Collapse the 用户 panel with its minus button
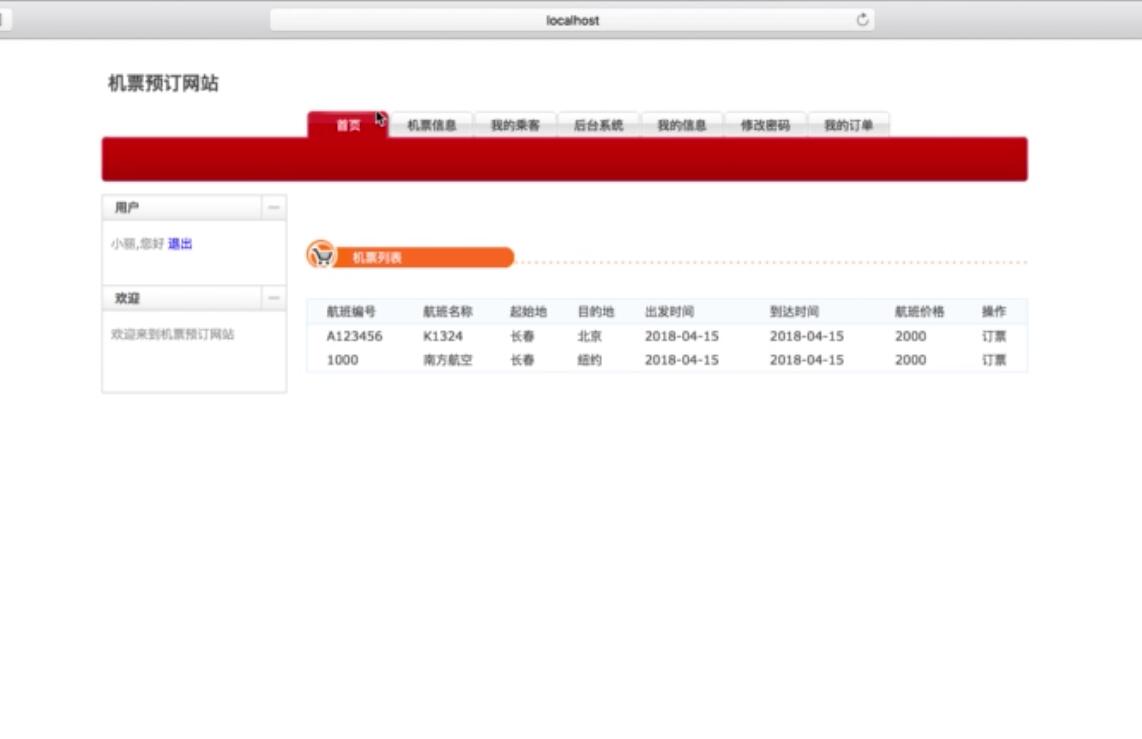The width and height of the screenshot is (1142, 739). (x=274, y=208)
